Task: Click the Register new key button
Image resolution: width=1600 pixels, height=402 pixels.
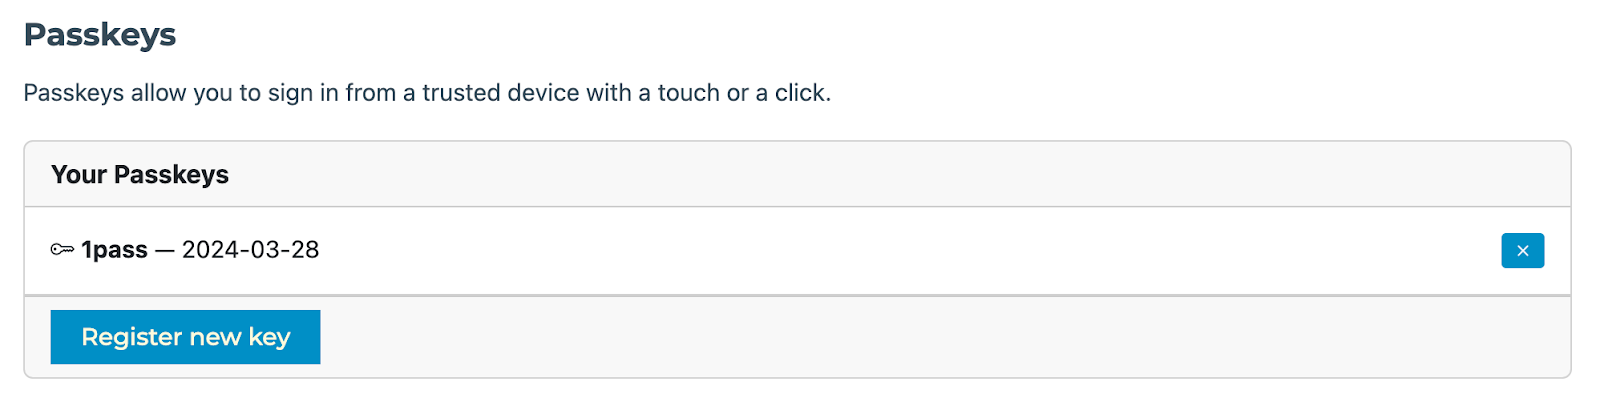Action: (185, 337)
